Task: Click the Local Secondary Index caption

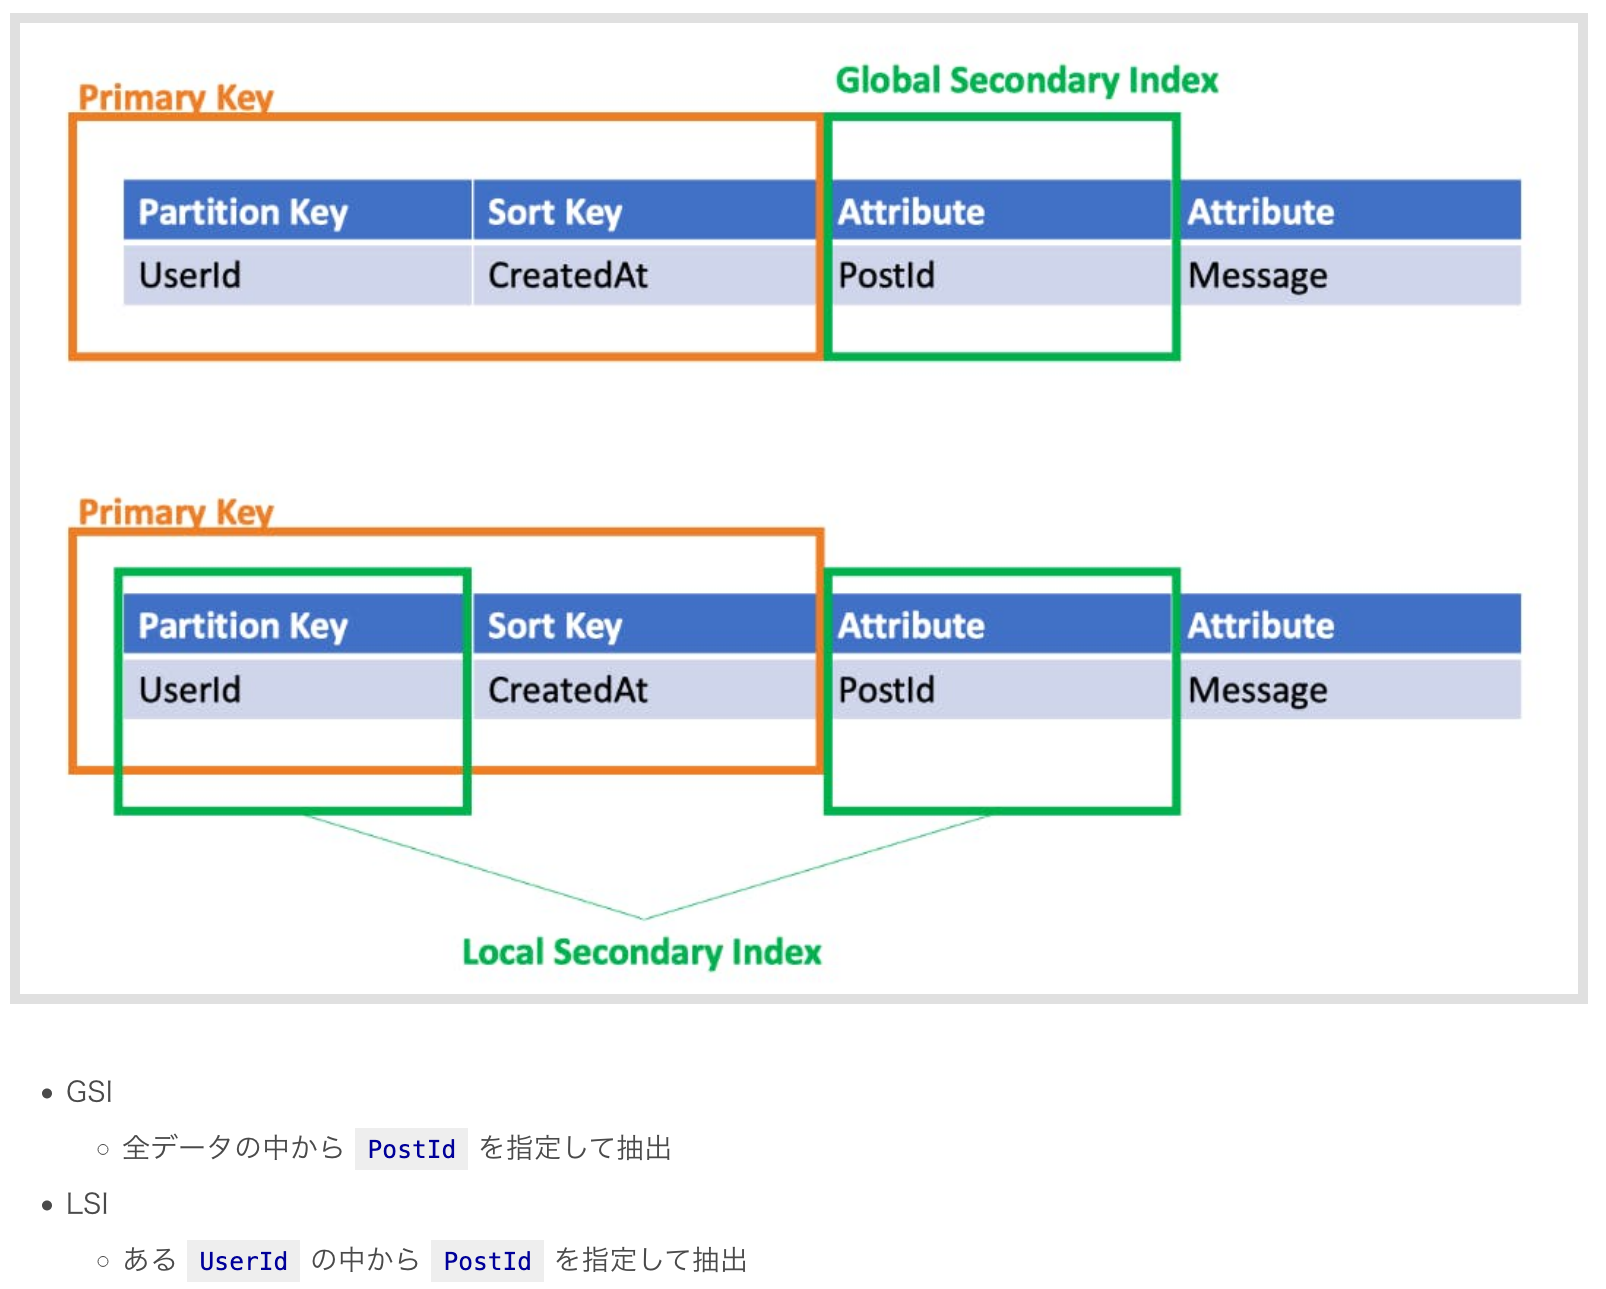Action: 641,952
